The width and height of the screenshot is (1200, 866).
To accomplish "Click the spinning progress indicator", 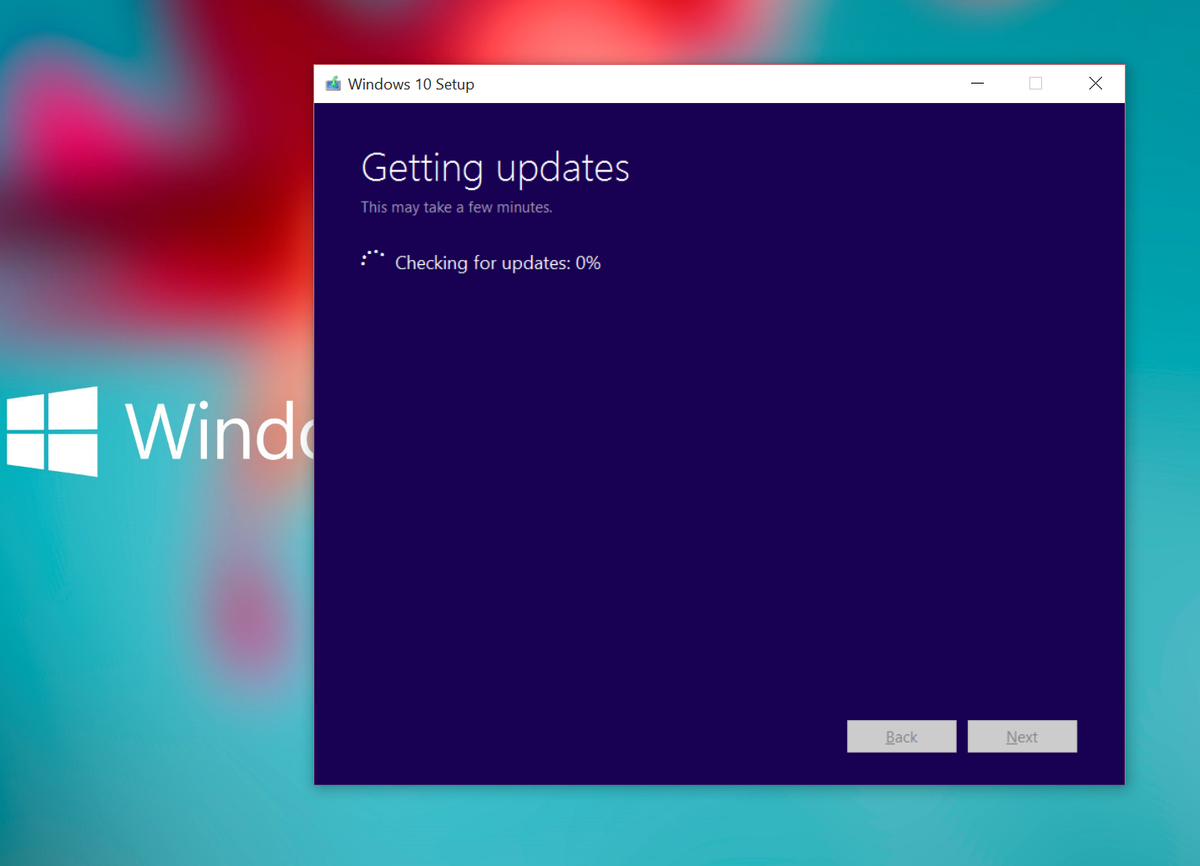I will [x=372, y=260].
